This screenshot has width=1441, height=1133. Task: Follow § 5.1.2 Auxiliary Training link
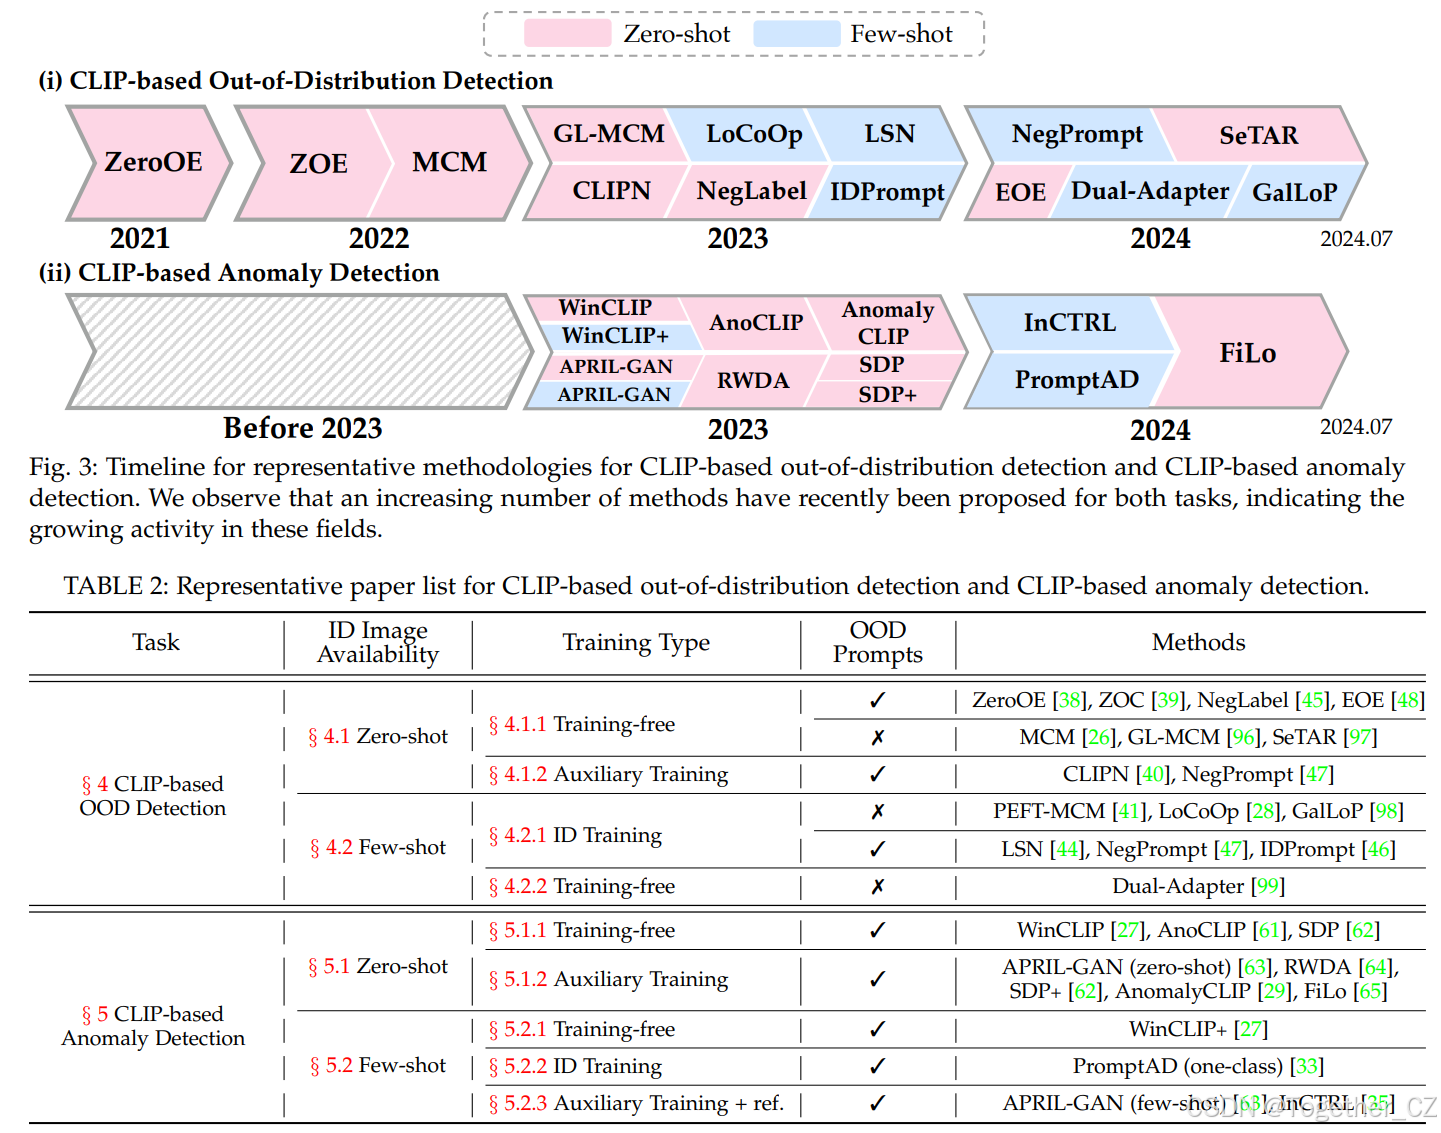(x=608, y=979)
